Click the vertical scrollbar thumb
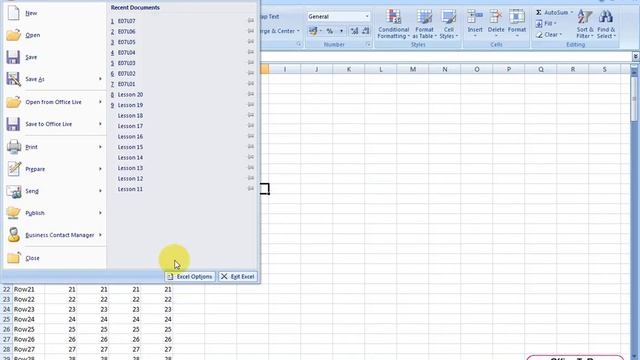The height and width of the screenshot is (360, 640). click(x=634, y=100)
